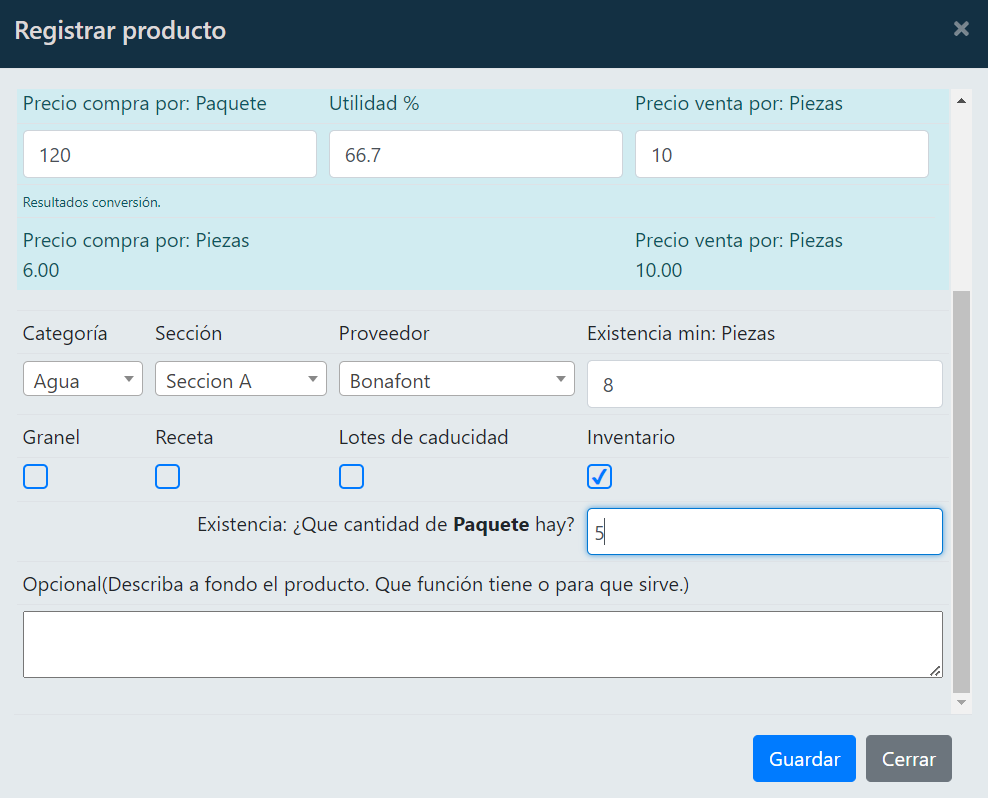This screenshot has height=798, width=988.
Task: Close the Registrar producto dialog with X
Action: (961, 29)
